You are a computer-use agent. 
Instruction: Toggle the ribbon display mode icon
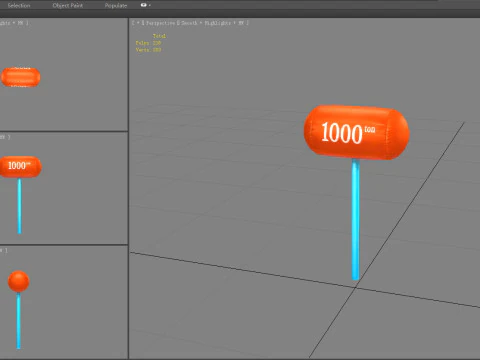point(144,5)
